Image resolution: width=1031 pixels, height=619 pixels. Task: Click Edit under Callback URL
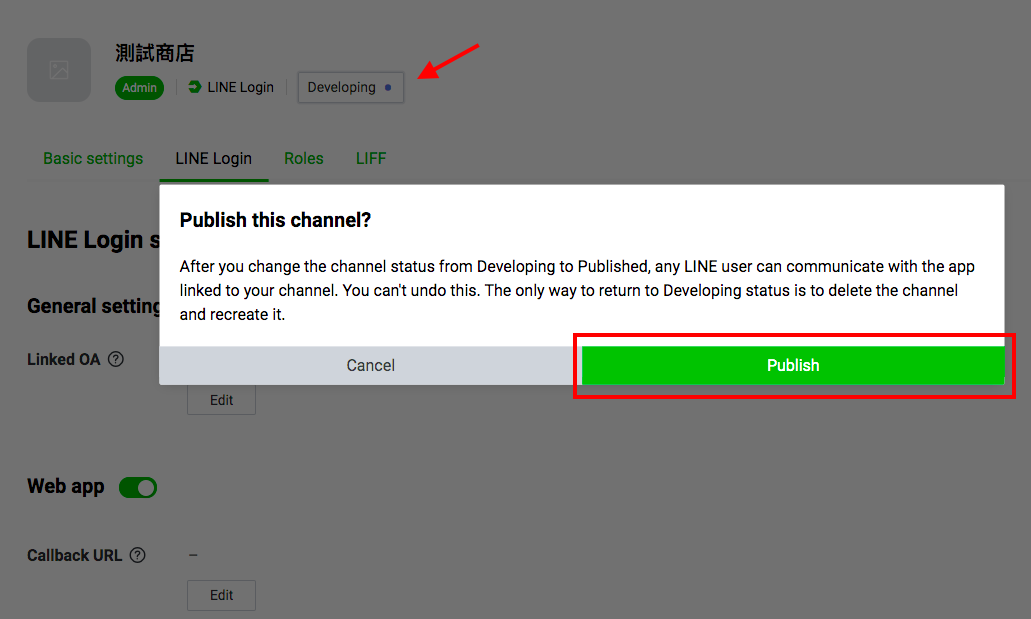(222, 595)
